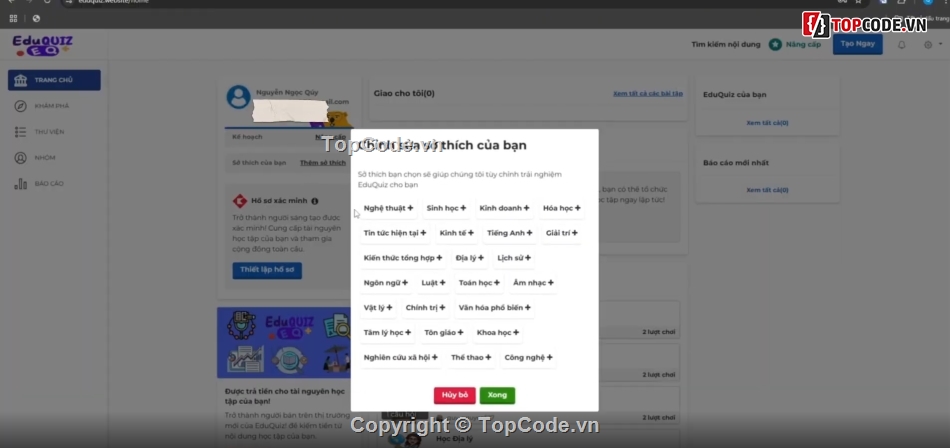Screen dimensions: 950x448
Task: Confirm with the green Xong button
Action: click(497, 395)
